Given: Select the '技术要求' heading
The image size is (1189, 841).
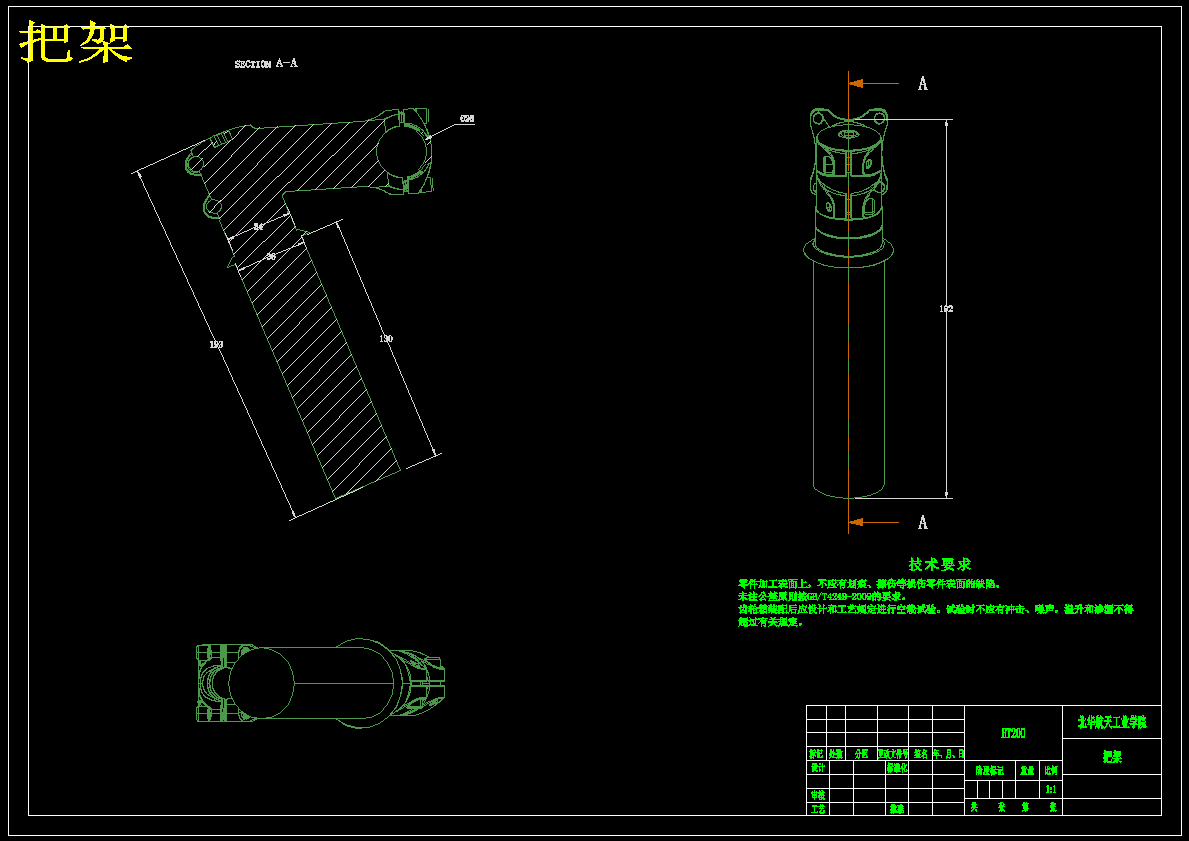Looking at the screenshot, I should 940,564.
